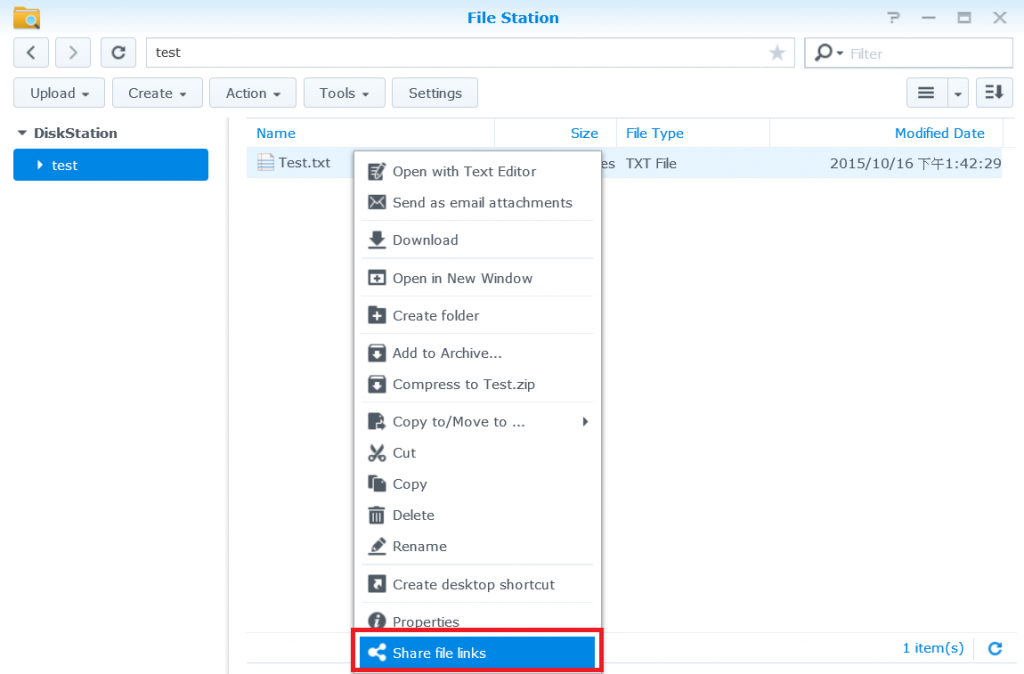Screen dimensions: 1024x674
Task: Bookmark folder with the star icon
Action: 777,53
